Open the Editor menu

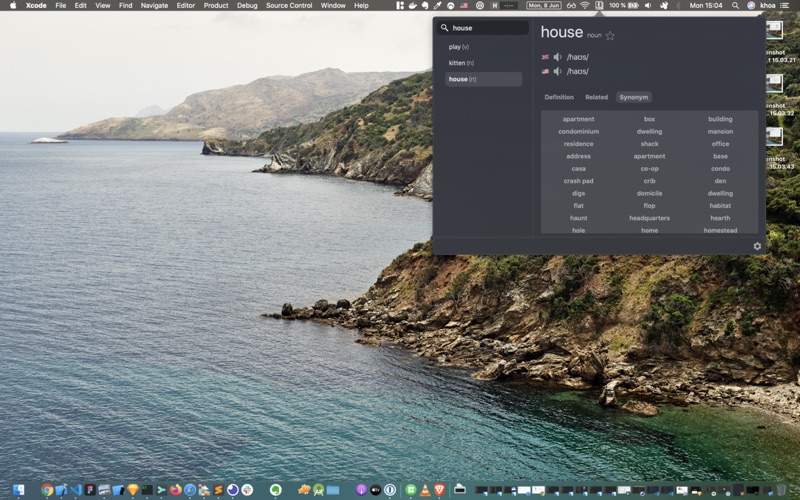click(186, 6)
